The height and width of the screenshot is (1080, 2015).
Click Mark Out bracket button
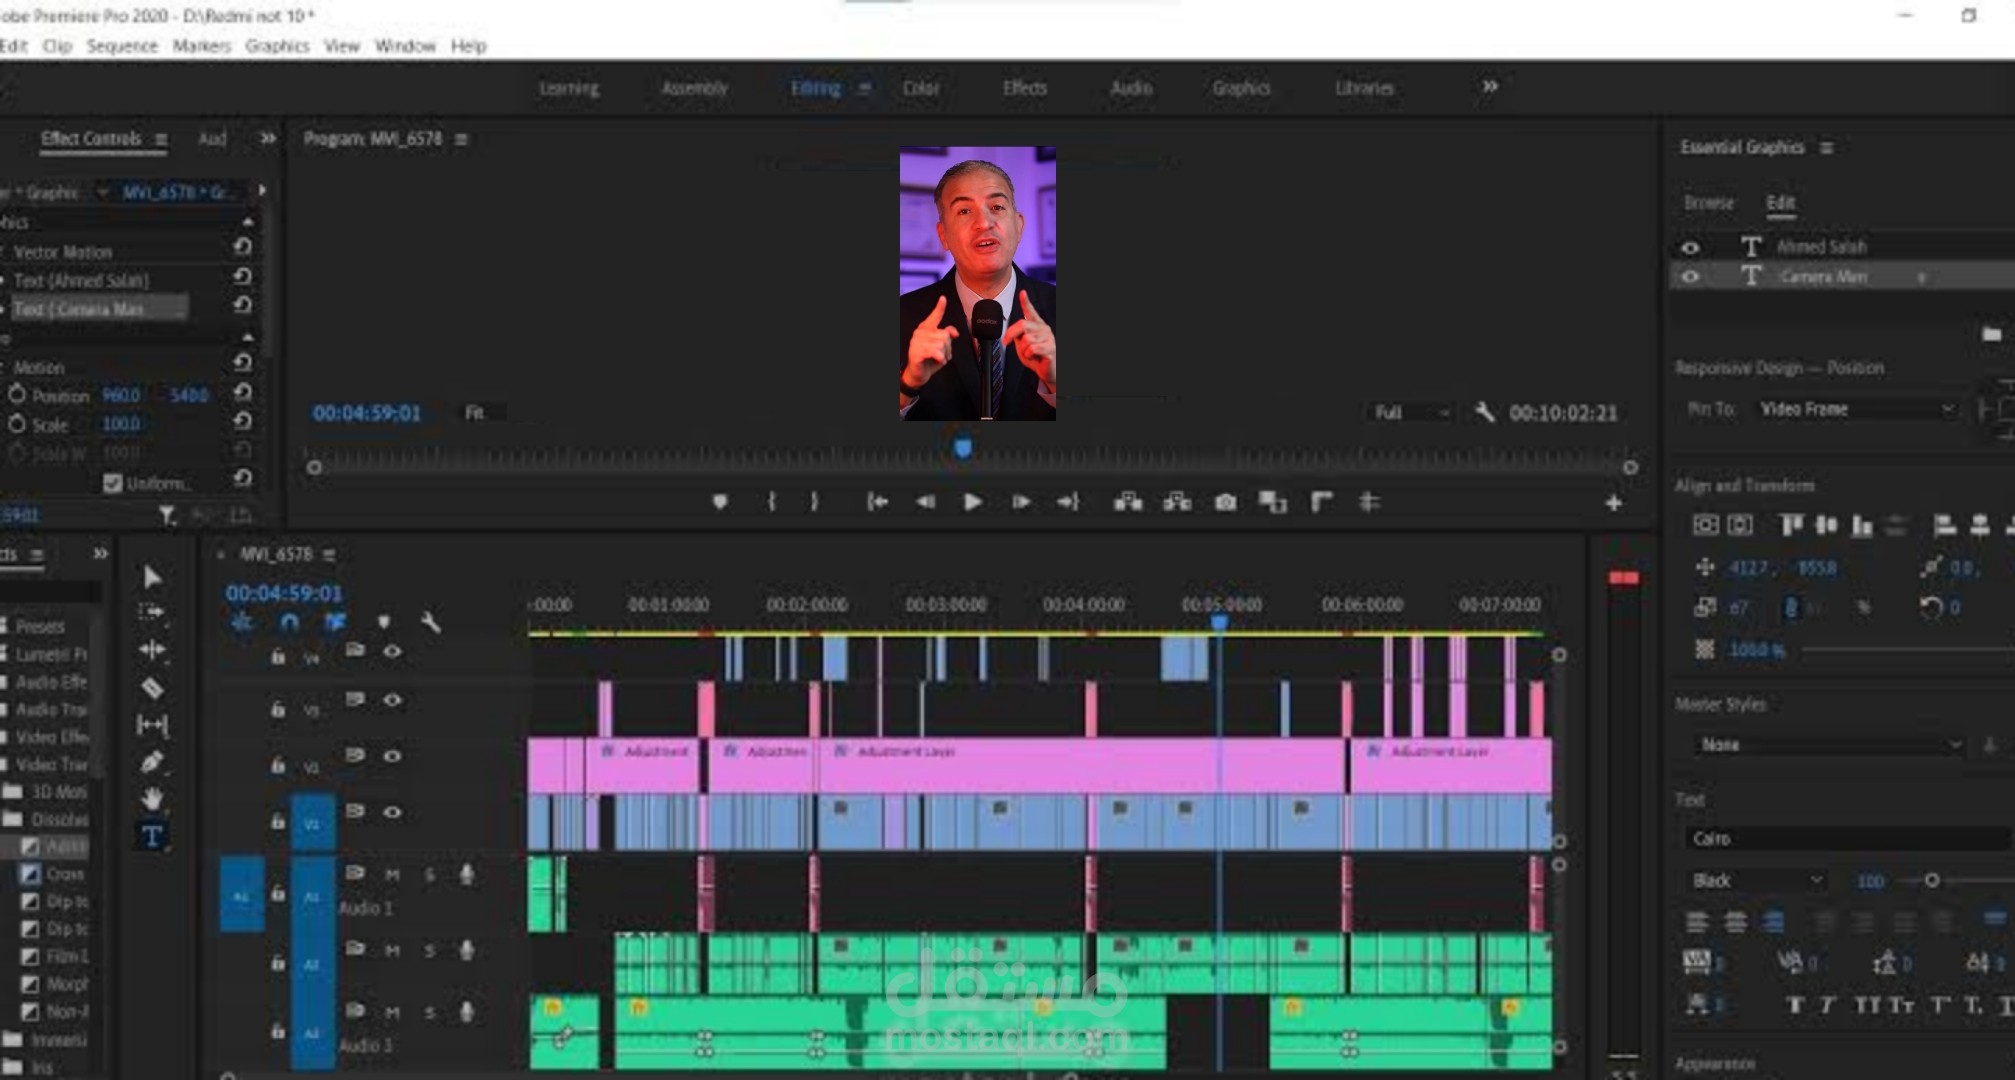[814, 502]
